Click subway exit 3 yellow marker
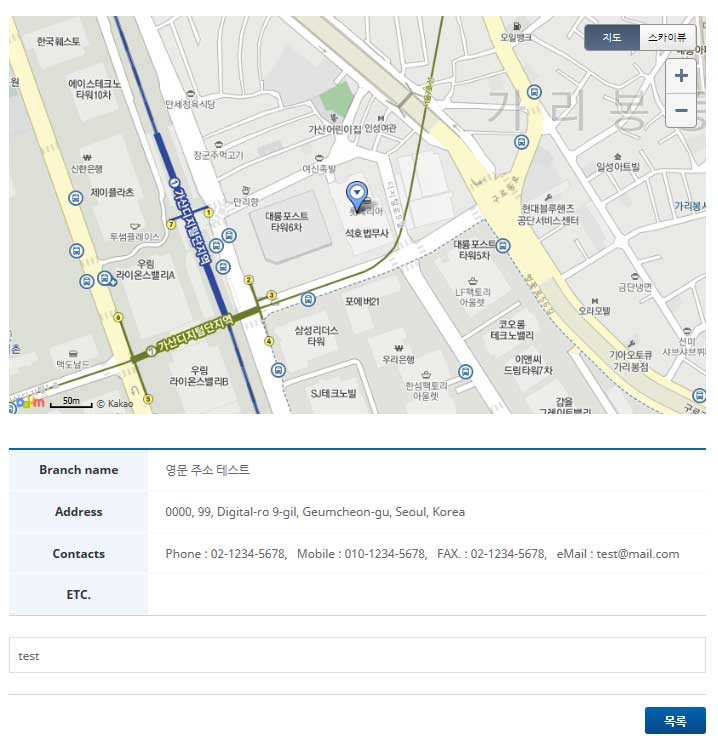 pos(272,295)
